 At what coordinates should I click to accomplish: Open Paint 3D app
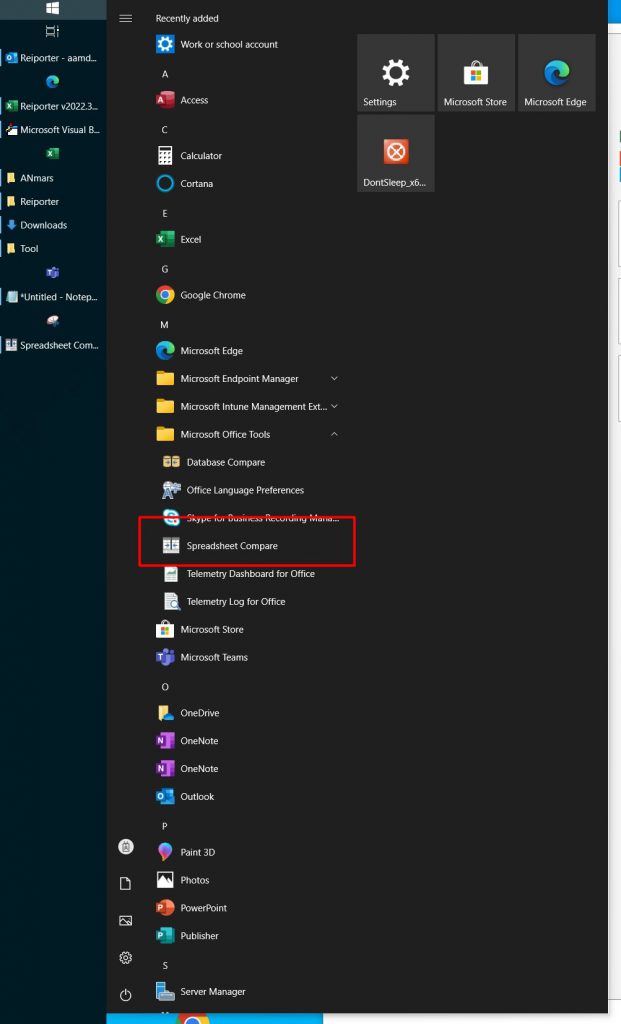coord(196,852)
